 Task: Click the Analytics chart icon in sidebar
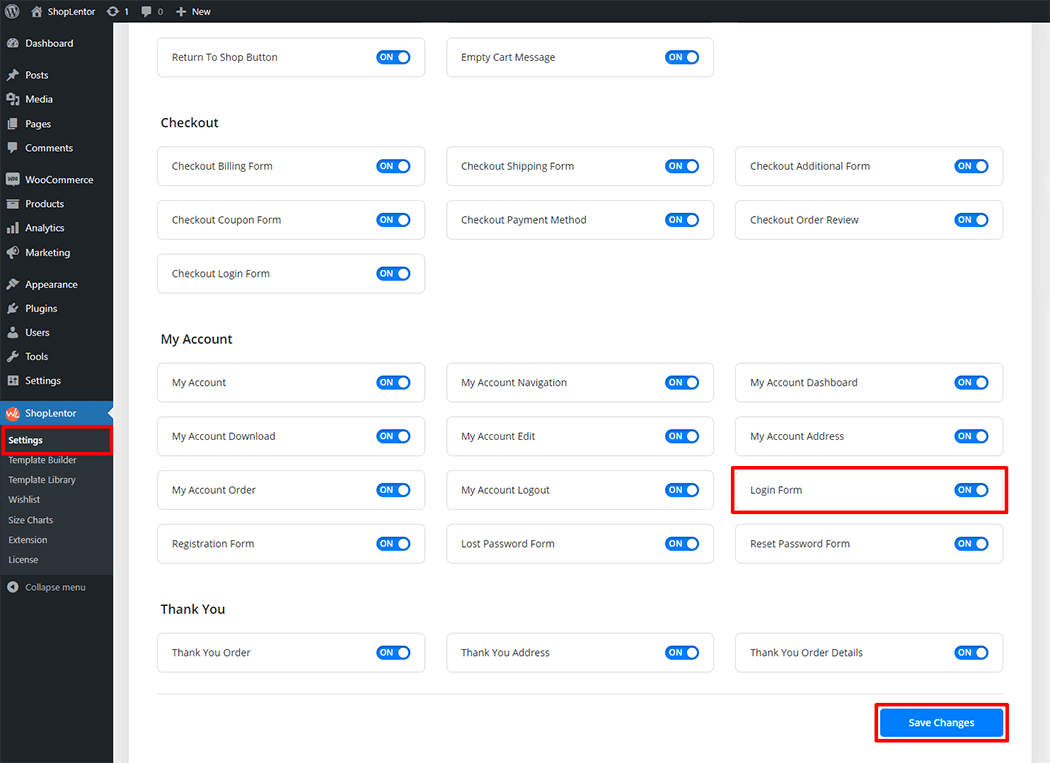[x=13, y=228]
